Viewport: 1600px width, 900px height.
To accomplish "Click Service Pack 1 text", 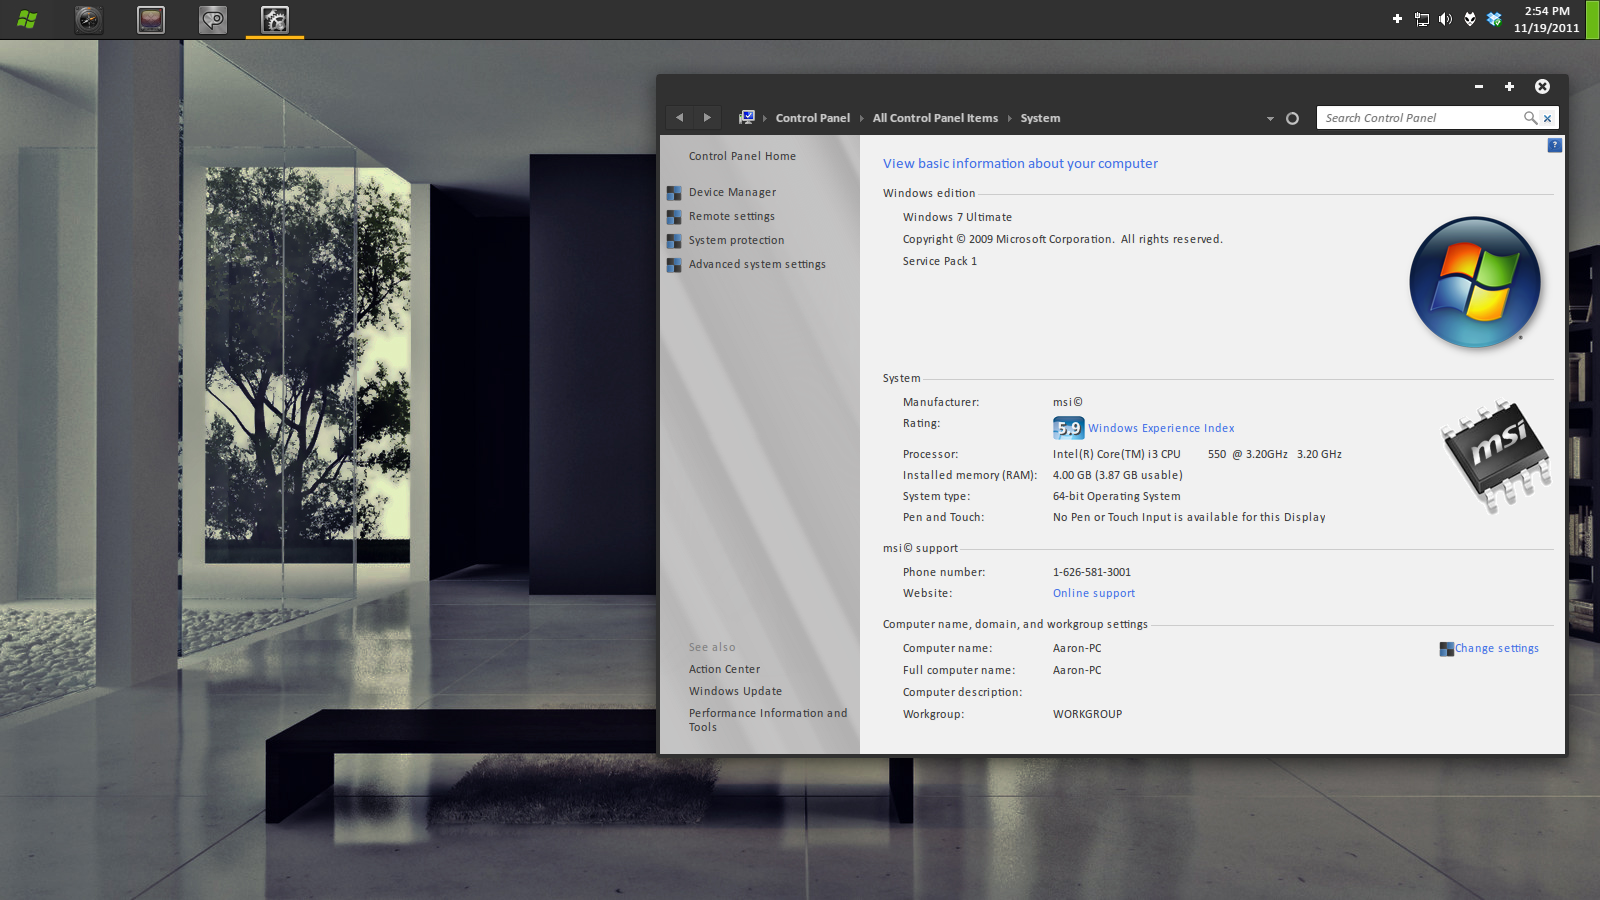I will [x=939, y=261].
